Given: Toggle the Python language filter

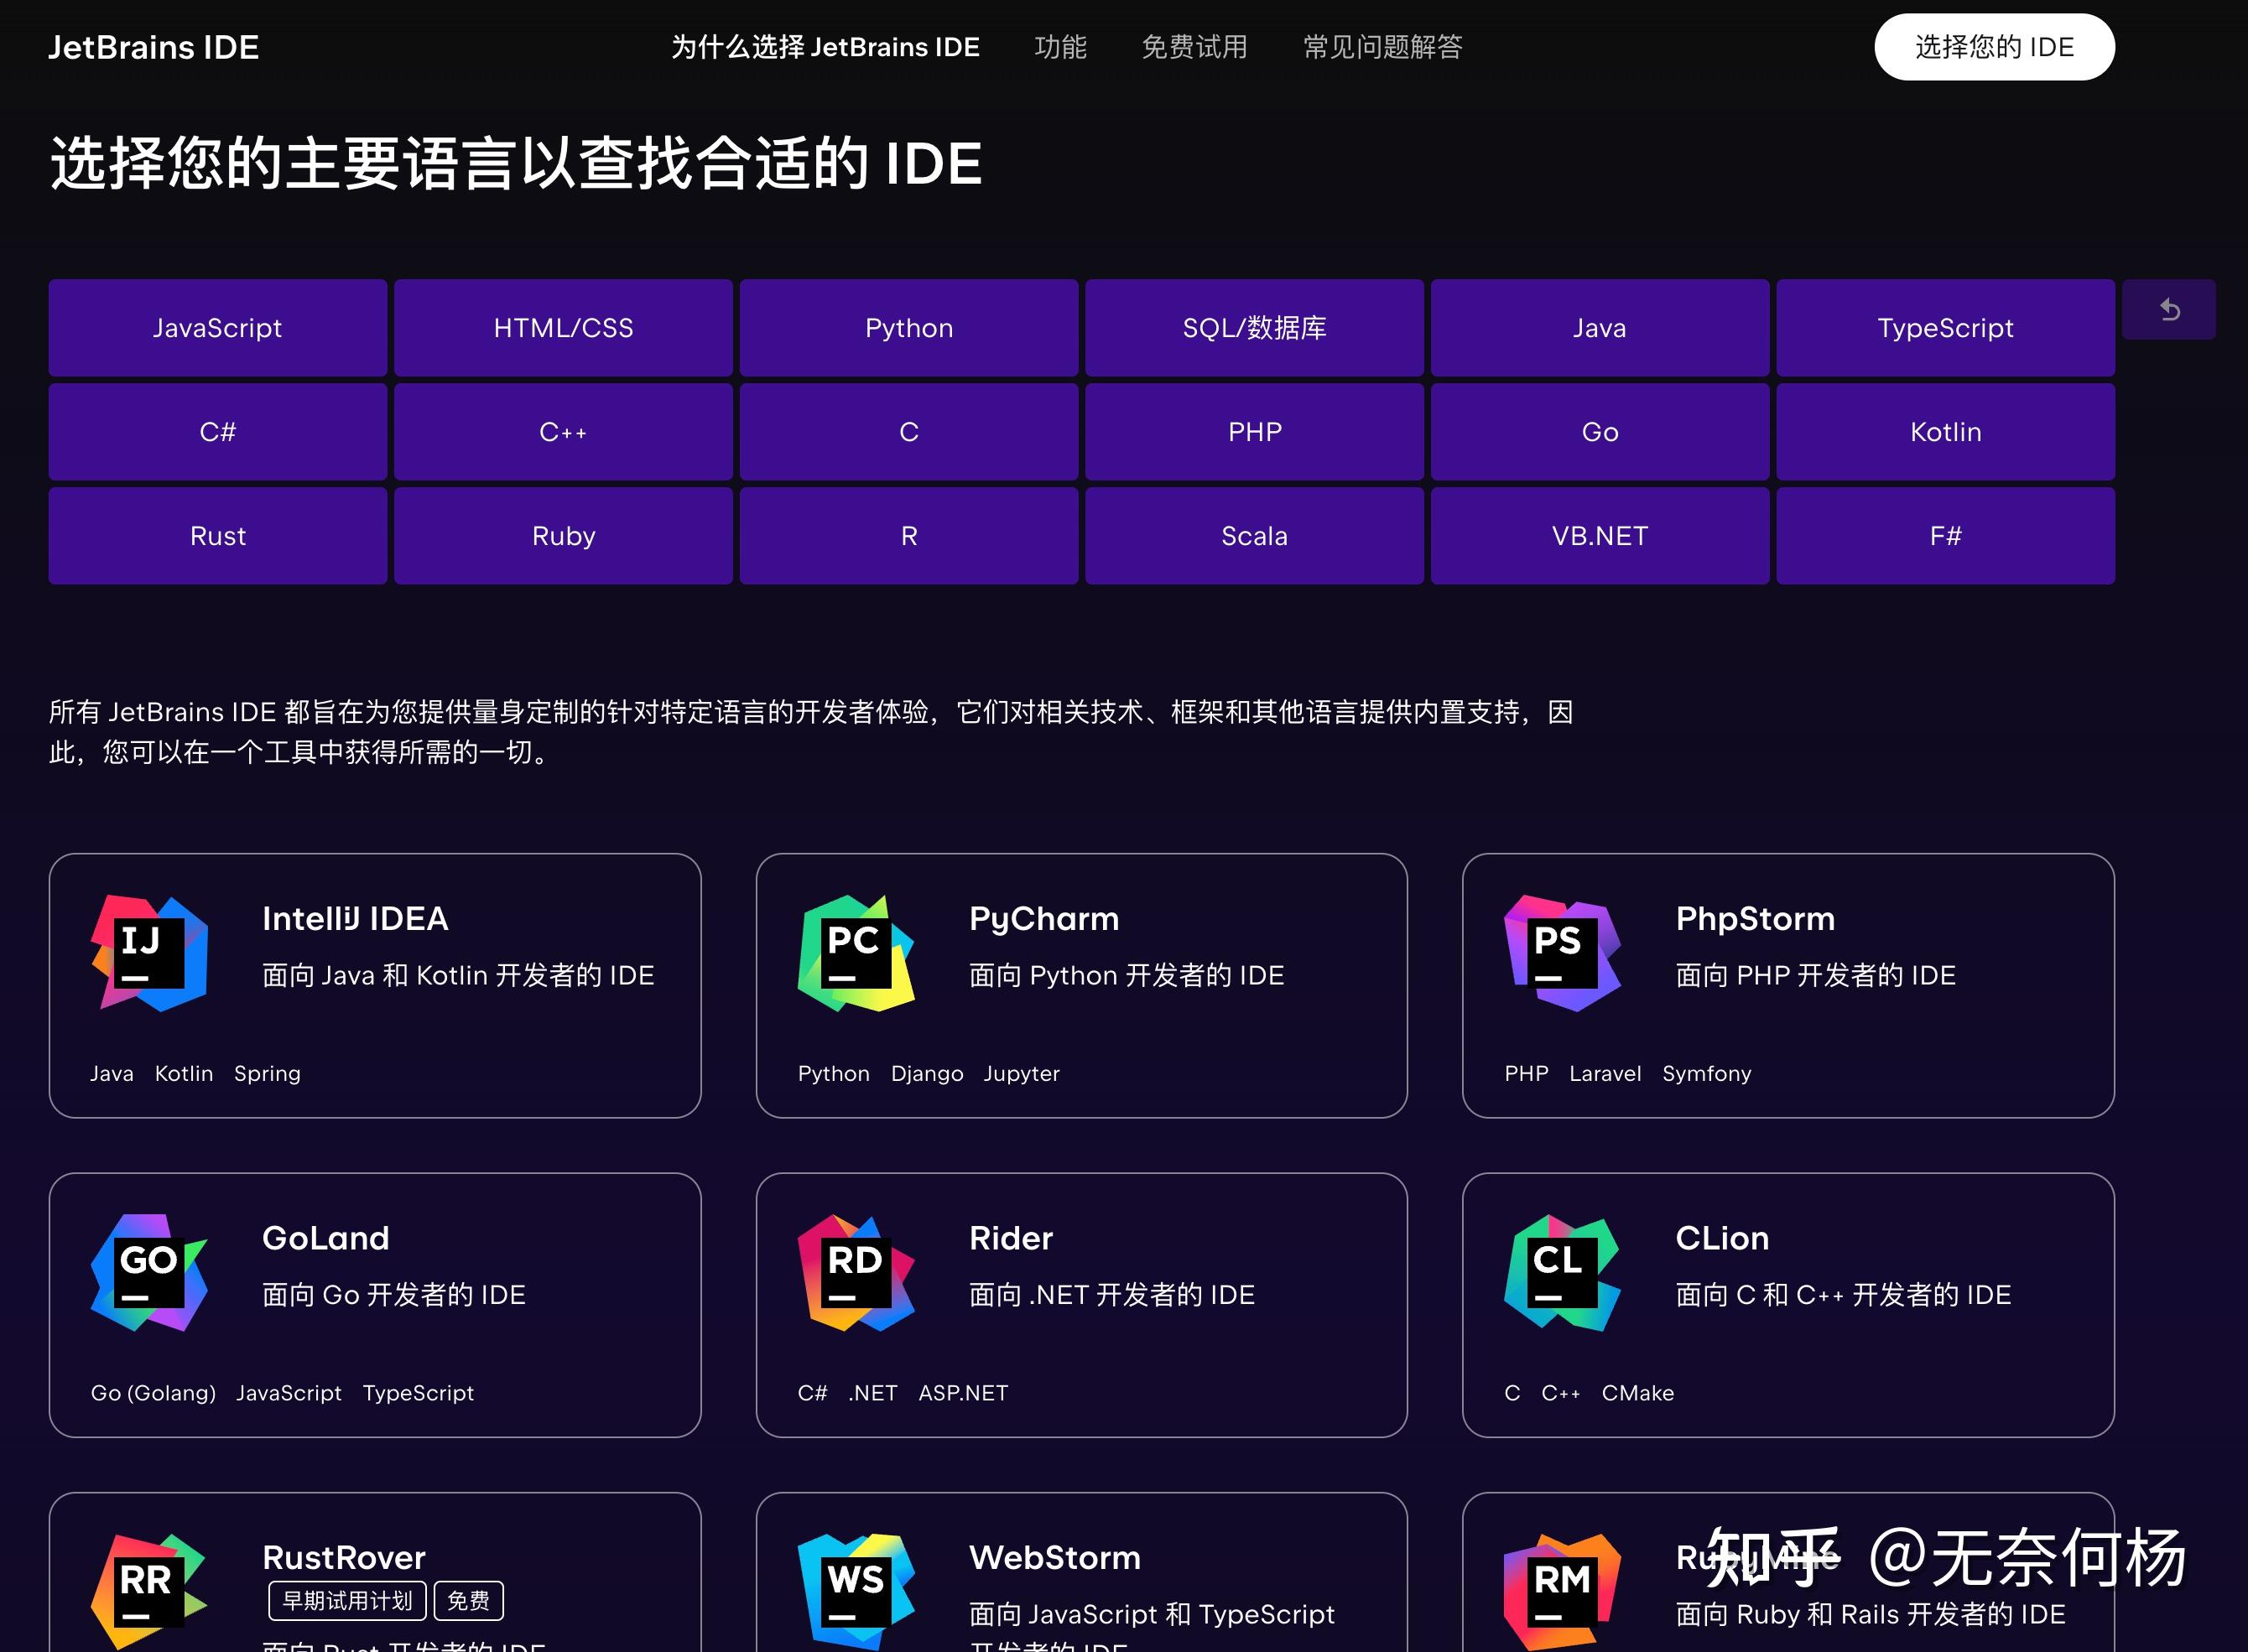Looking at the screenshot, I should 908,327.
